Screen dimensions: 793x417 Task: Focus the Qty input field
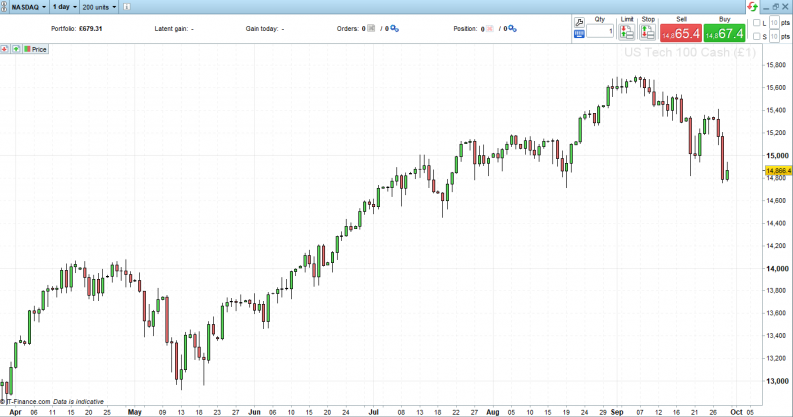pos(600,31)
